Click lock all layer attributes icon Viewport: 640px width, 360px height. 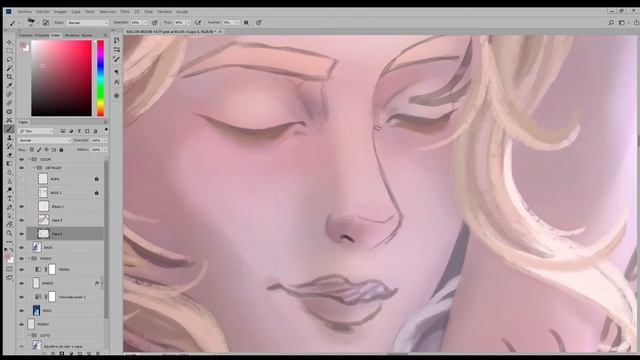pos(61,150)
